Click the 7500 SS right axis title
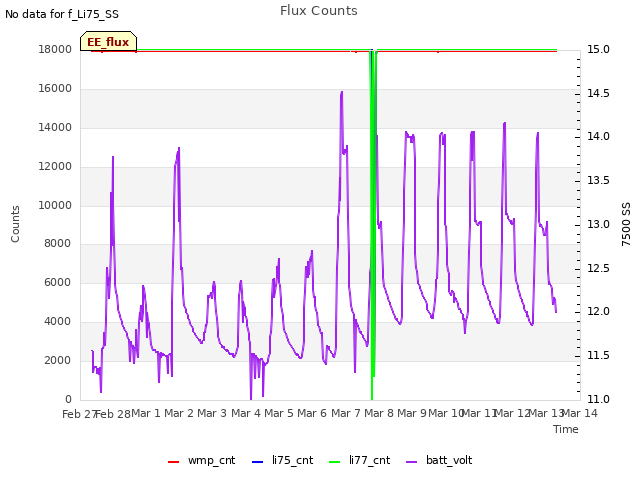 point(626,224)
